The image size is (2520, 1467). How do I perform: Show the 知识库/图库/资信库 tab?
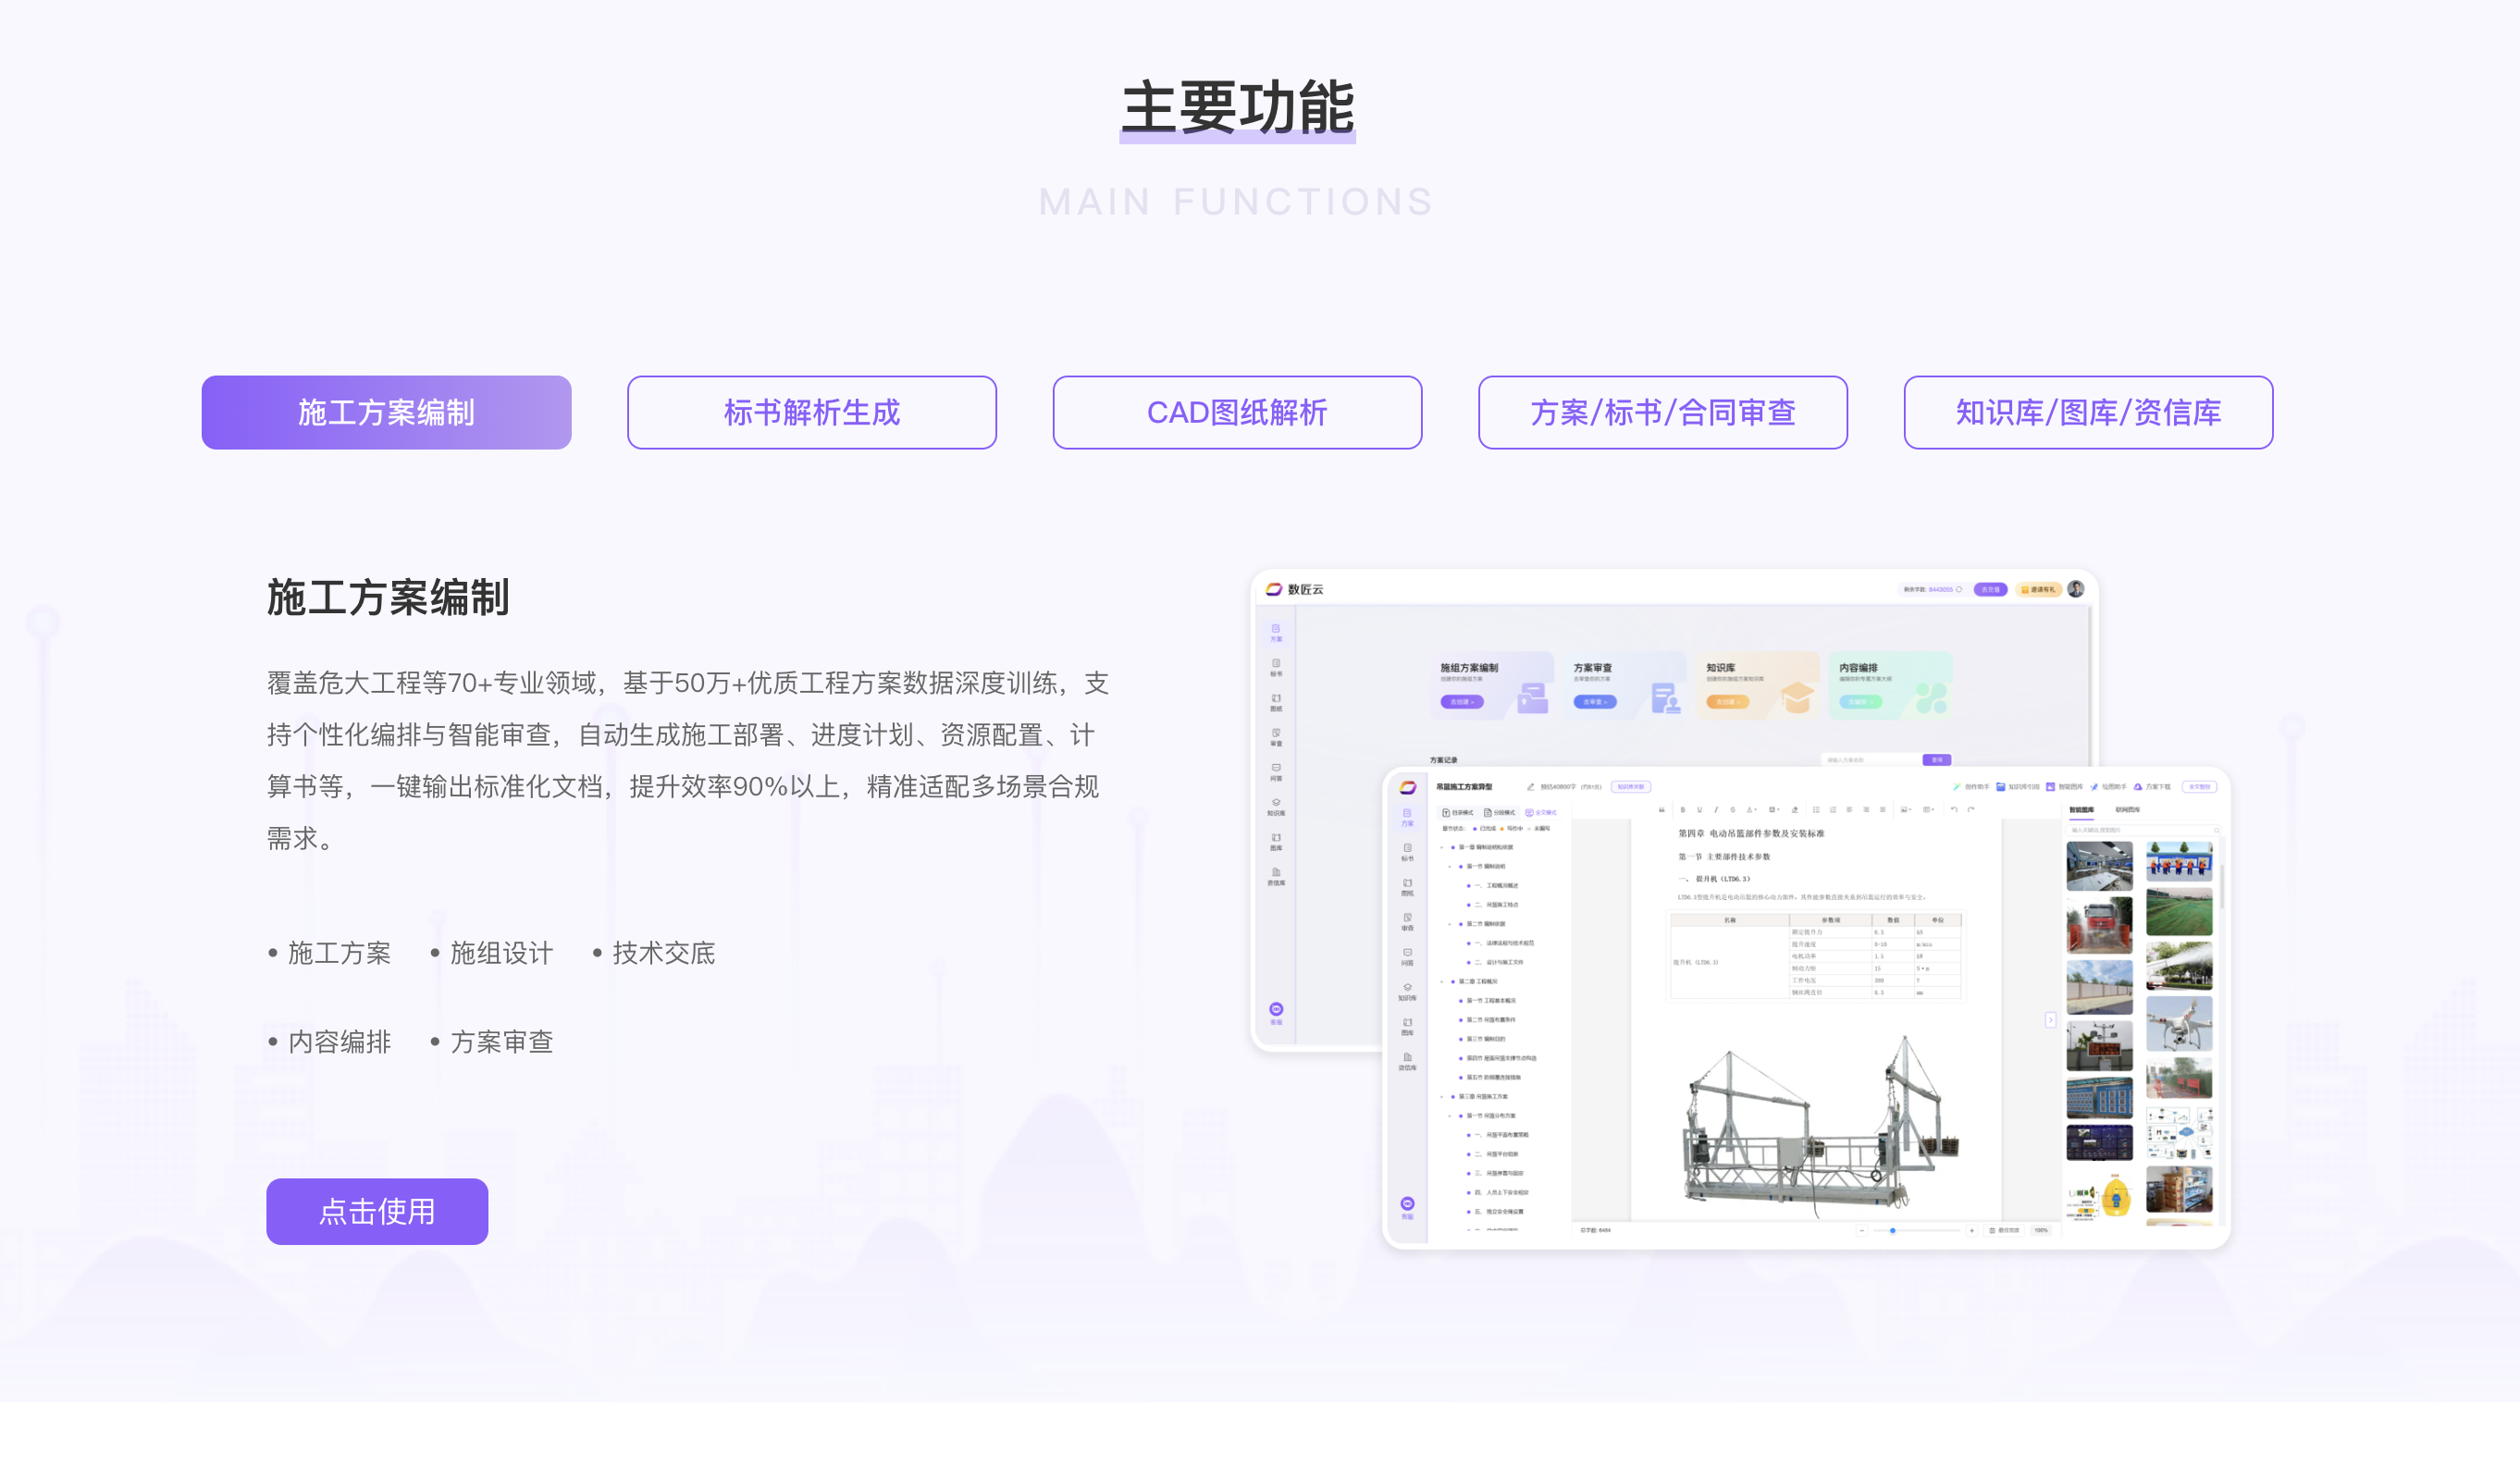(x=2088, y=412)
